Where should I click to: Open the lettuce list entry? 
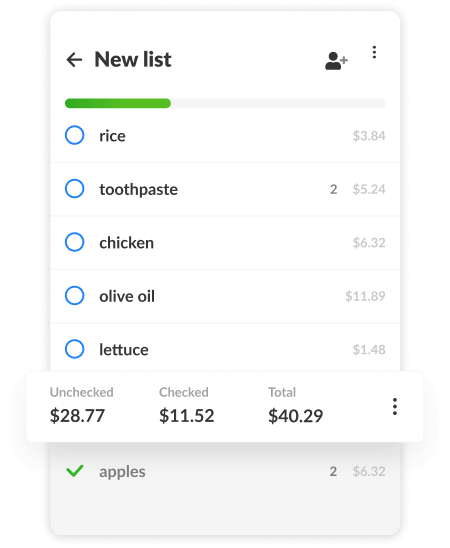[x=225, y=347]
